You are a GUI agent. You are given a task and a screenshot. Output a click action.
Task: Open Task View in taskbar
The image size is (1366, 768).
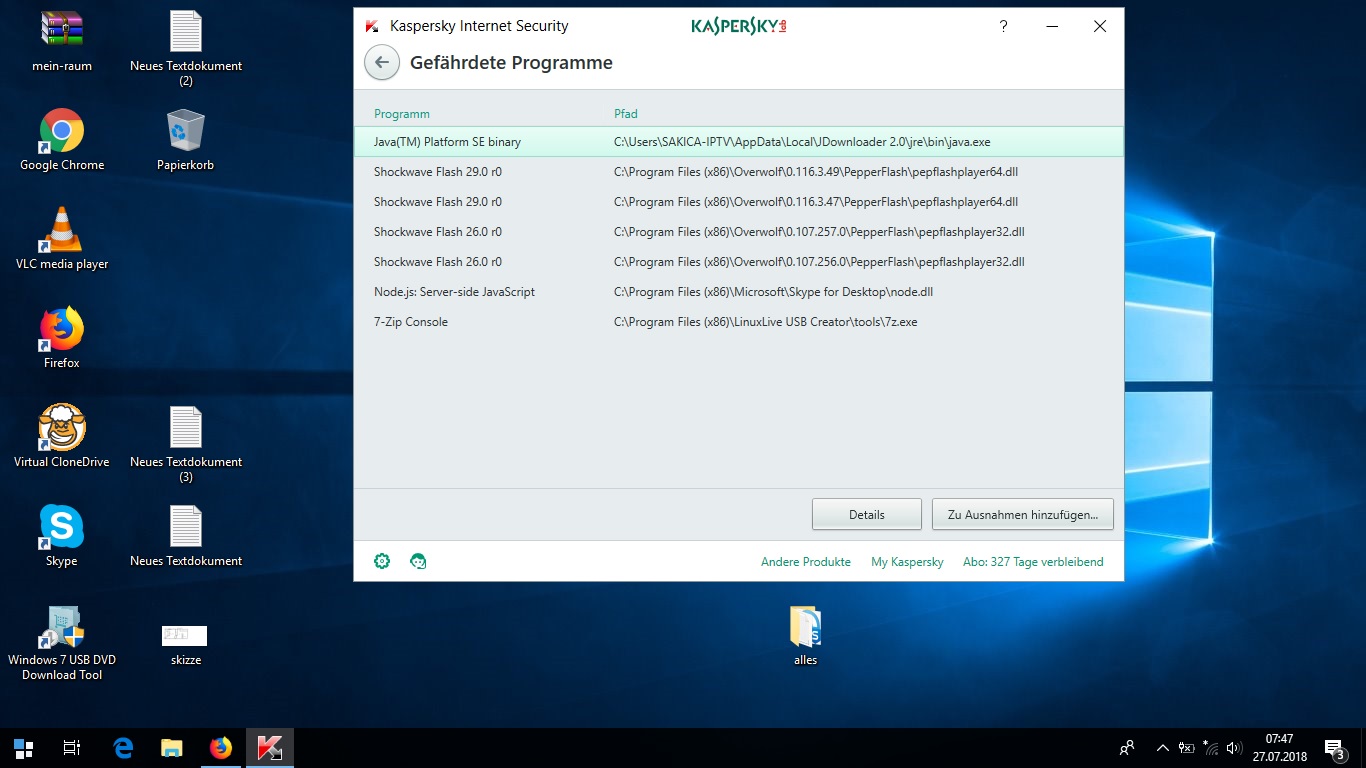tap(72, 748)
